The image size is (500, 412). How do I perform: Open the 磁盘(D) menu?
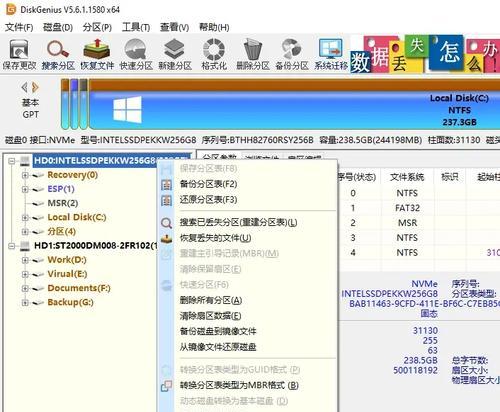point(58,27)
